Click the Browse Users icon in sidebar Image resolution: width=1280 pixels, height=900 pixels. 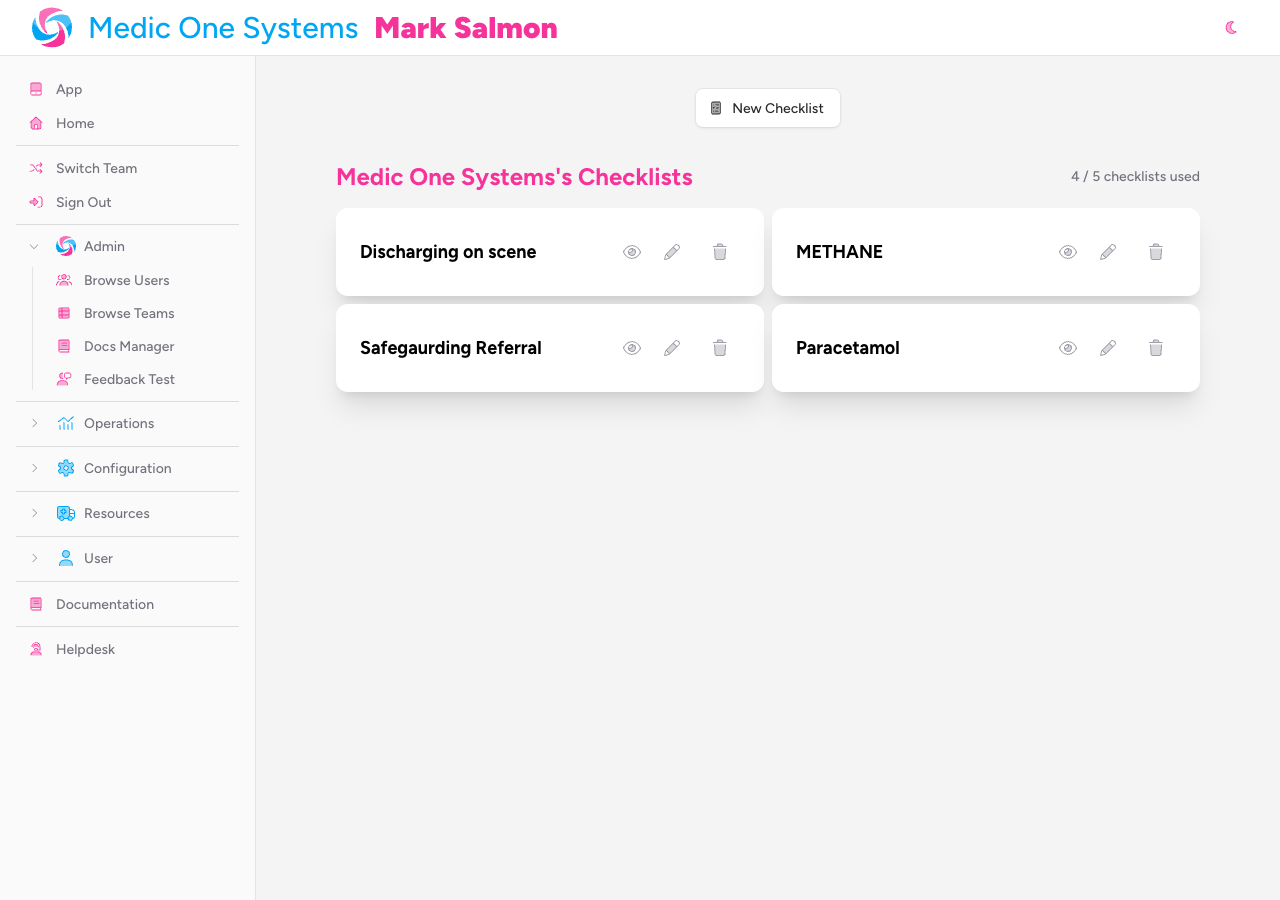64,279
